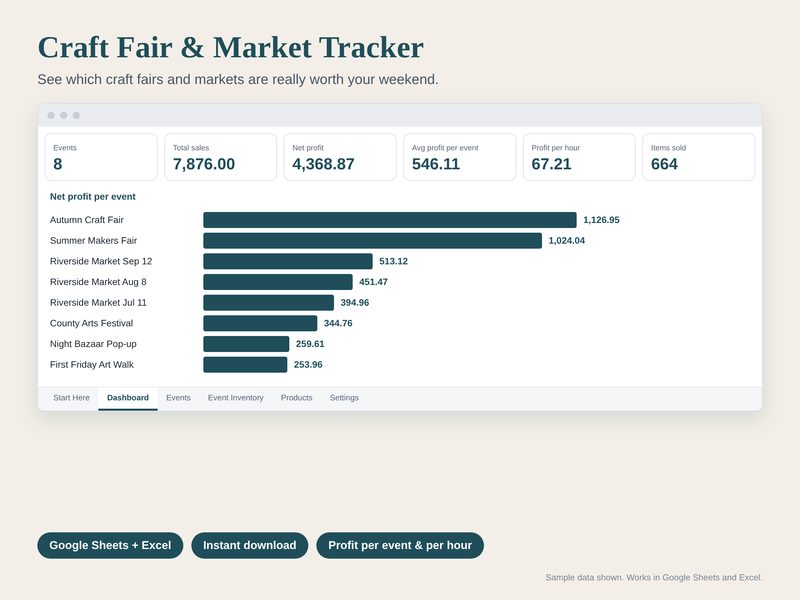Screen dimensions: 800x600
Task: Click the Avg profit per event card
Action: [460, 157]
